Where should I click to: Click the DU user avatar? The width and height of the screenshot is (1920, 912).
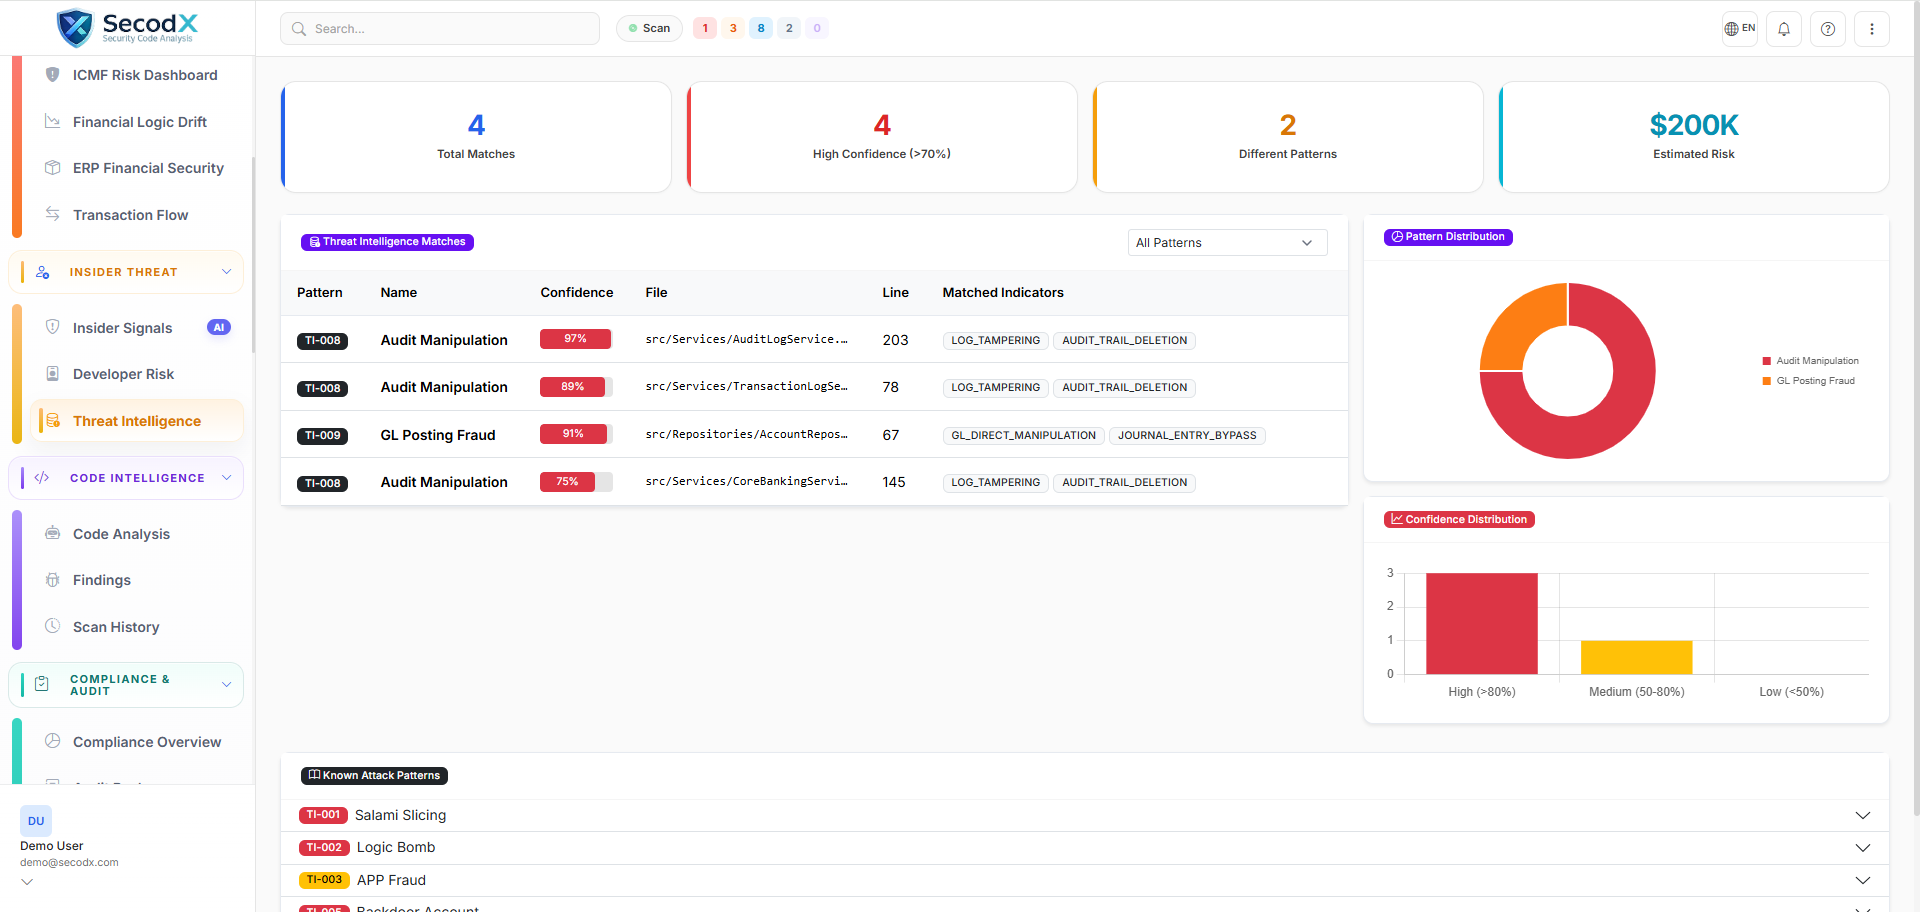point(36,821)
